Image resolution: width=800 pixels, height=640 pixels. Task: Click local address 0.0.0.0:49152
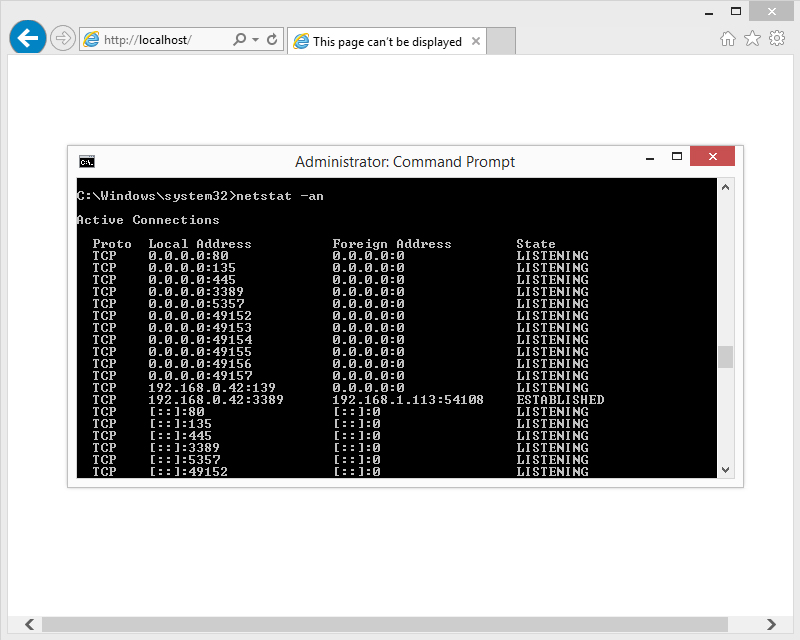click(200, 316)
